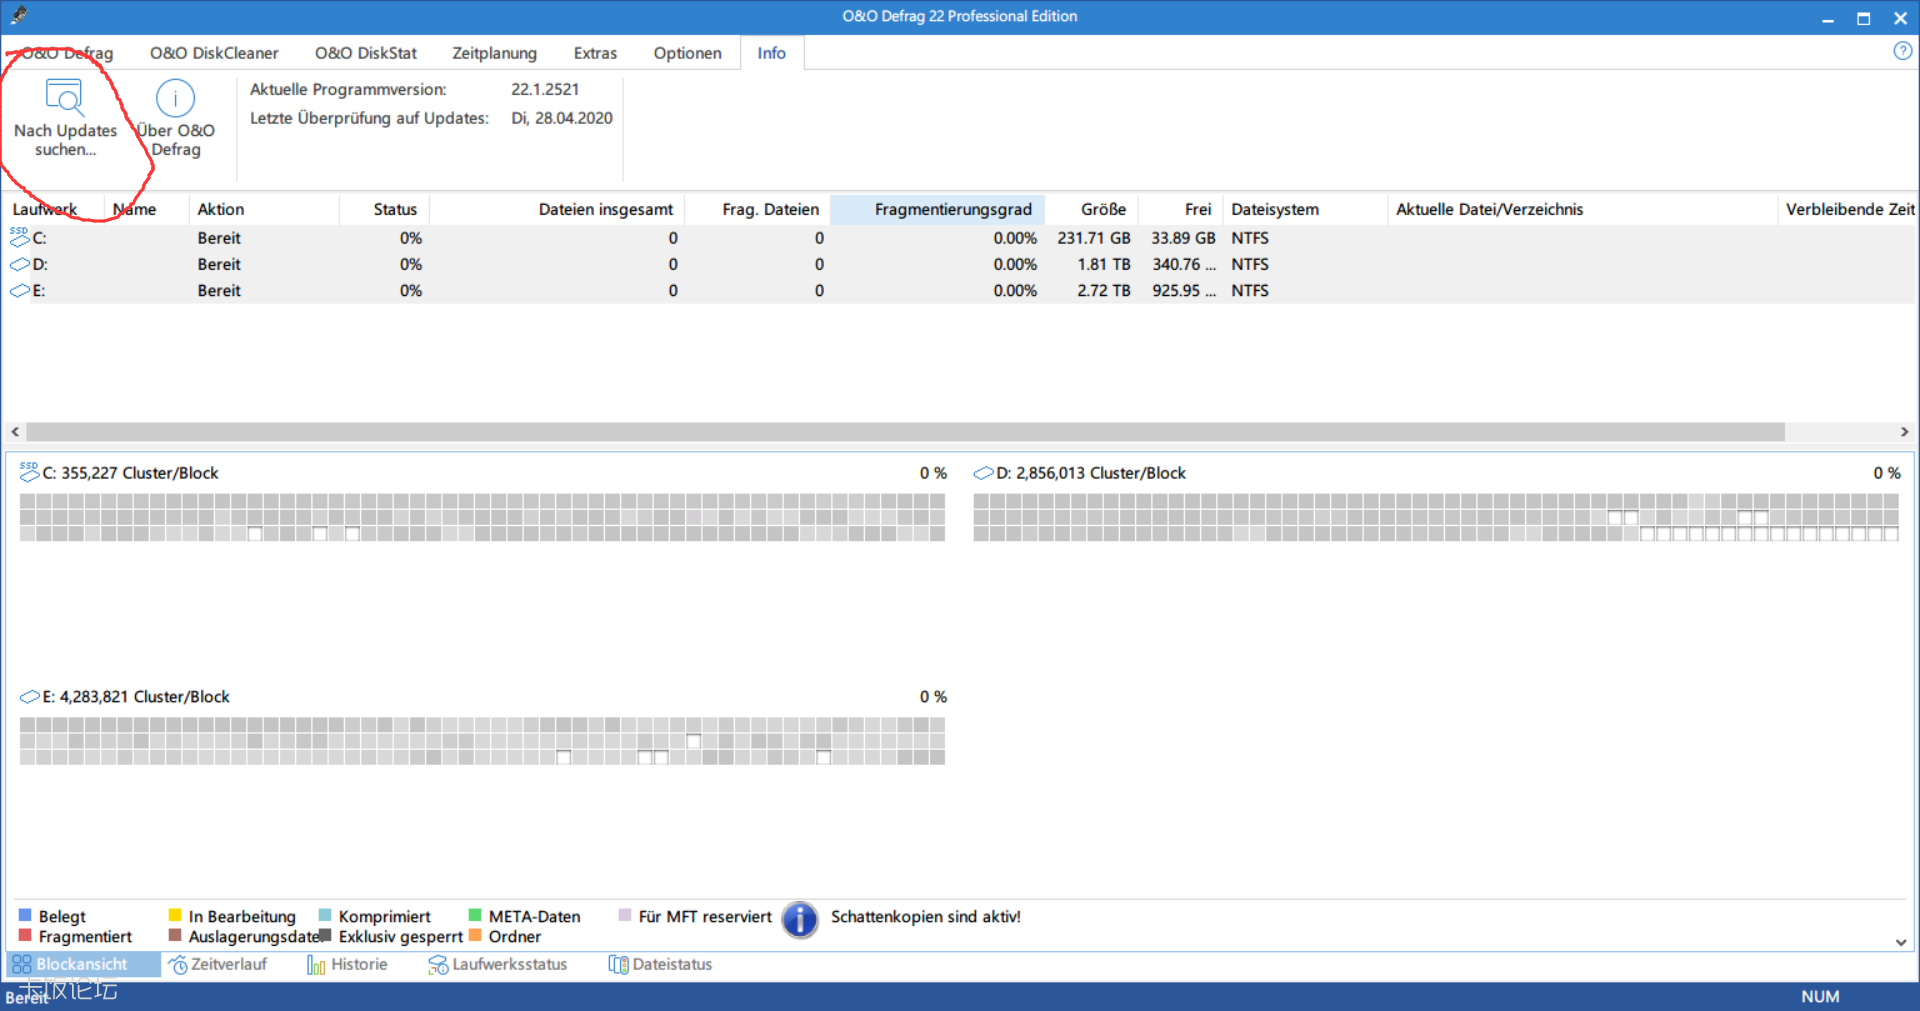Sort by Aktuelle Datei/Verzeichnis column
Viewport: 1920px width, 1011px height.
point(1582,209)
